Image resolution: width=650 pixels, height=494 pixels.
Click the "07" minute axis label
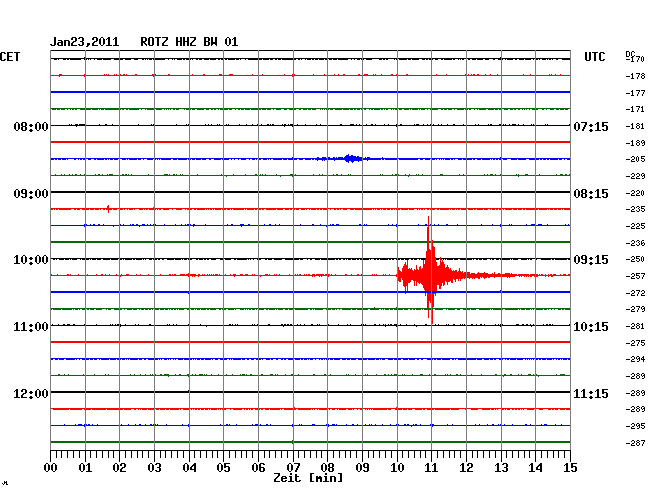click(x=293, y=468)
